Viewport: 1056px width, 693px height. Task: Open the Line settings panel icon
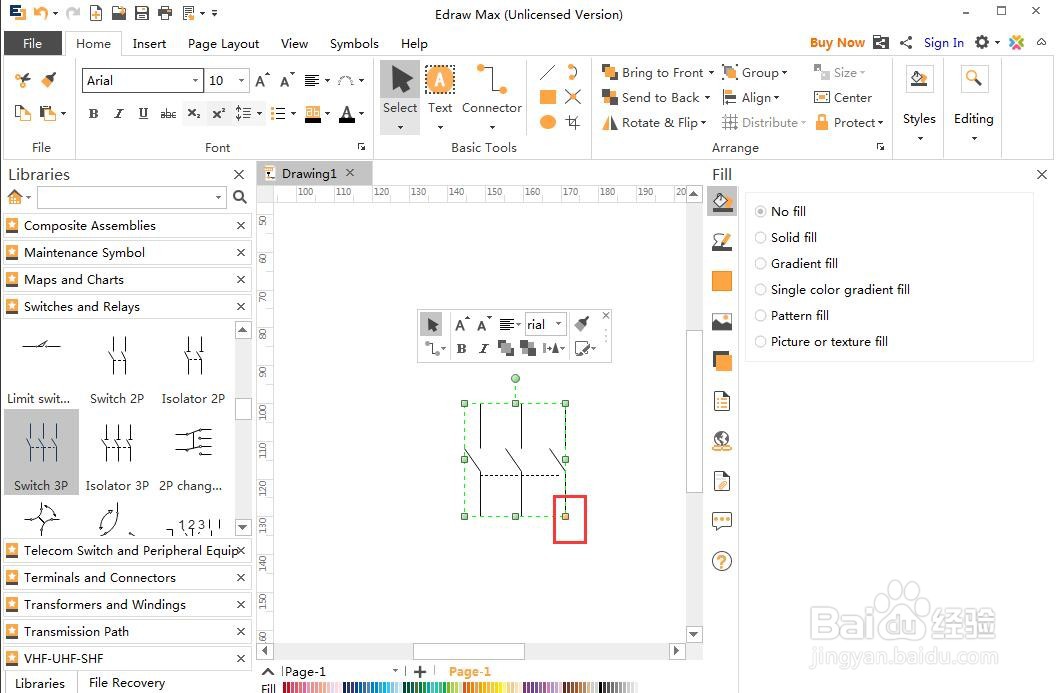coord(722,241)
